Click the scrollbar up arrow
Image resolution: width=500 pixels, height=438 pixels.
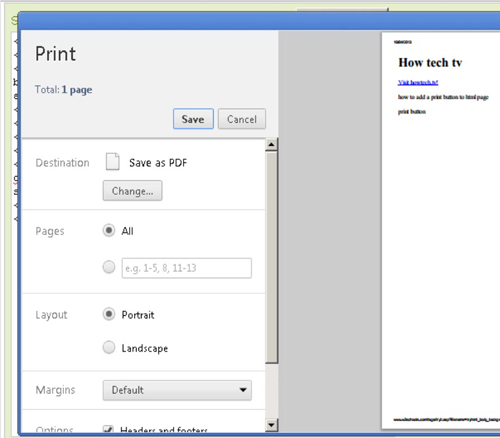271,144
